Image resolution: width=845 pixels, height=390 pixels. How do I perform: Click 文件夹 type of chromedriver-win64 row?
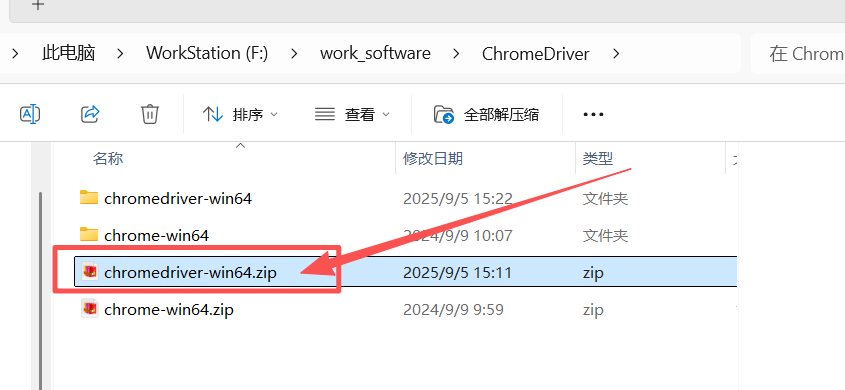pyautogui.click(x=605, y=199)
